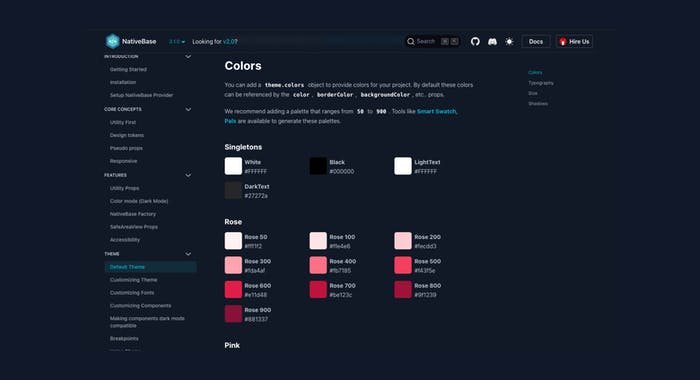Click the LightText swatch
Screen dimensions: 700x380
click(403, 166)
